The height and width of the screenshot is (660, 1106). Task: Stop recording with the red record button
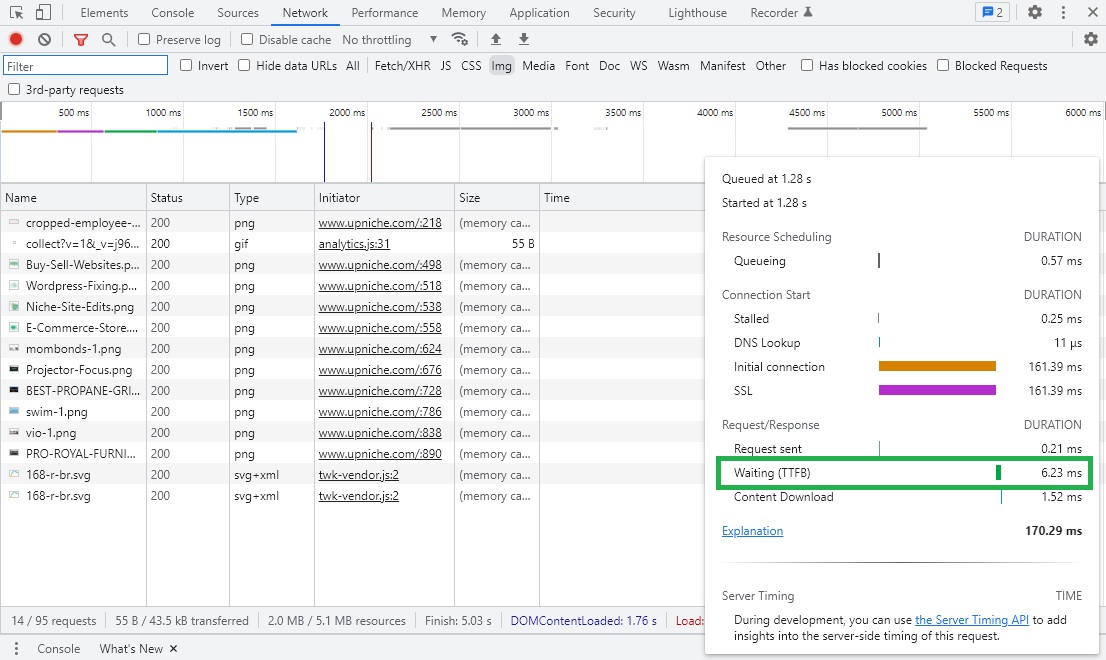tap(16, 39)
